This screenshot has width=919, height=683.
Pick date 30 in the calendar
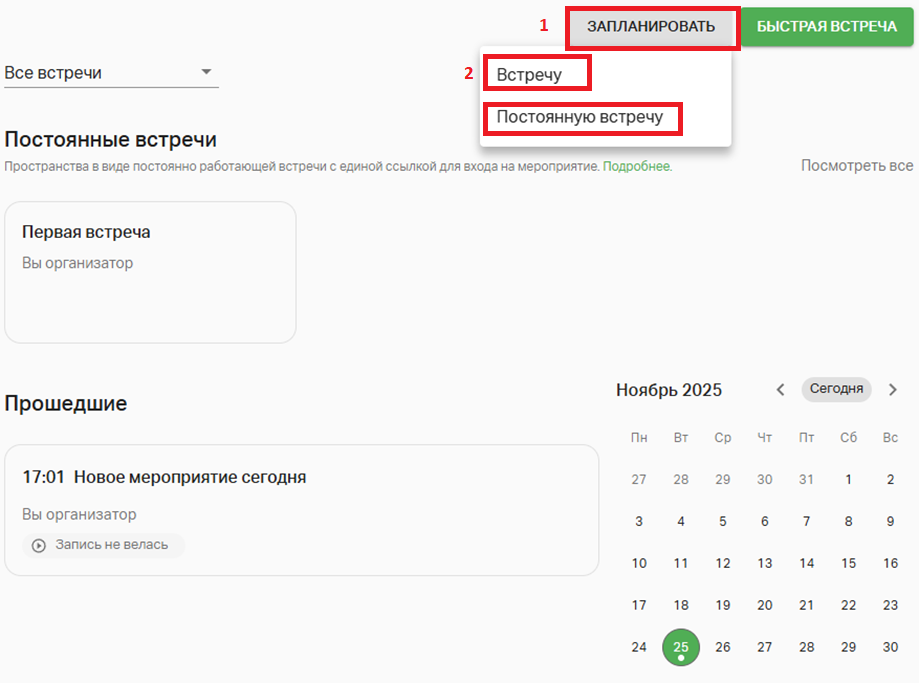point(891,647)
